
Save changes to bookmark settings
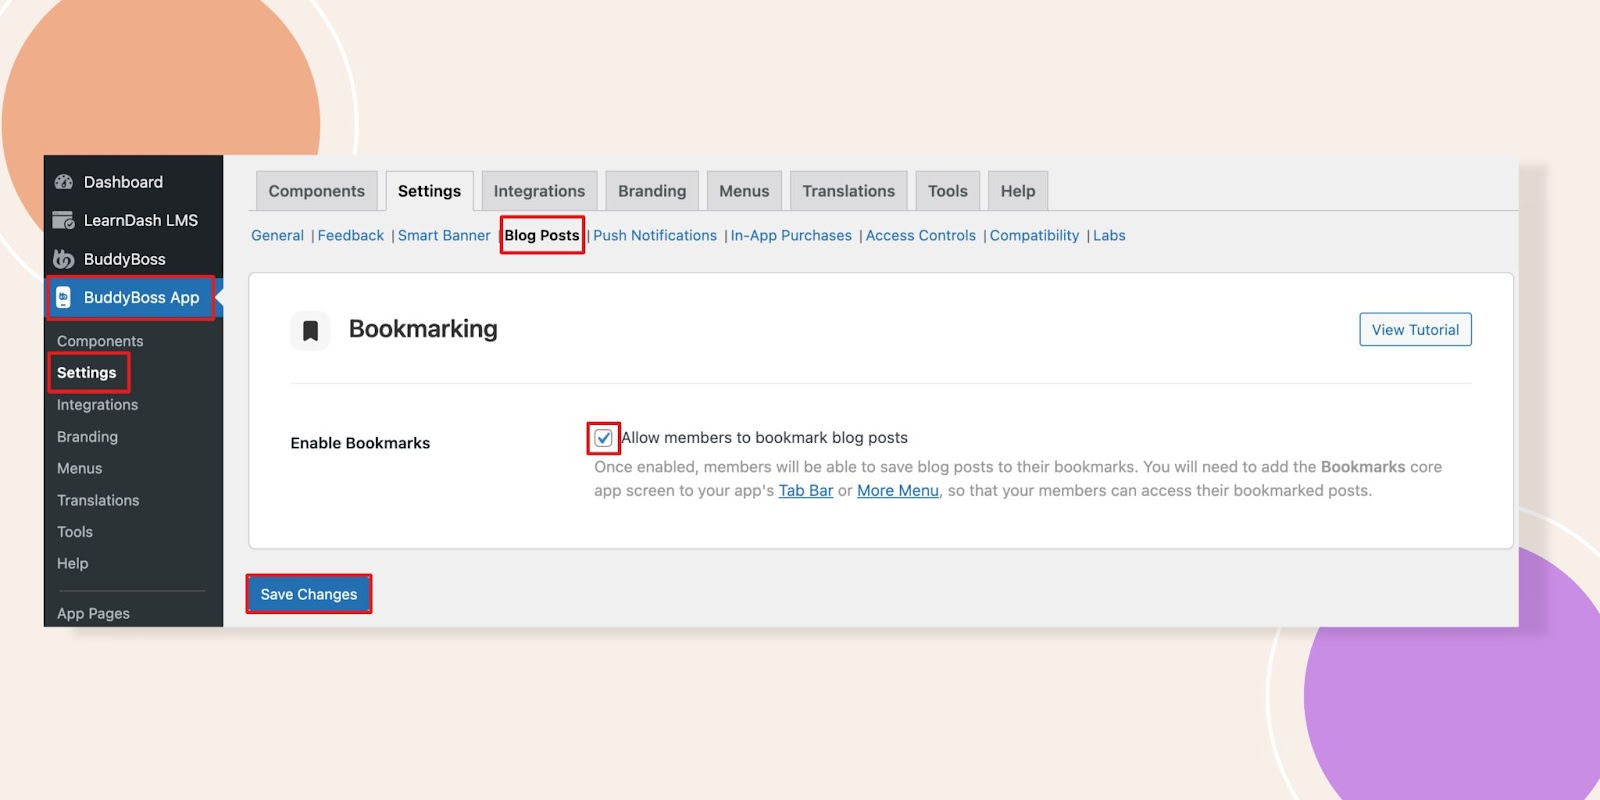pyautogui.click(x=309, y=594)
